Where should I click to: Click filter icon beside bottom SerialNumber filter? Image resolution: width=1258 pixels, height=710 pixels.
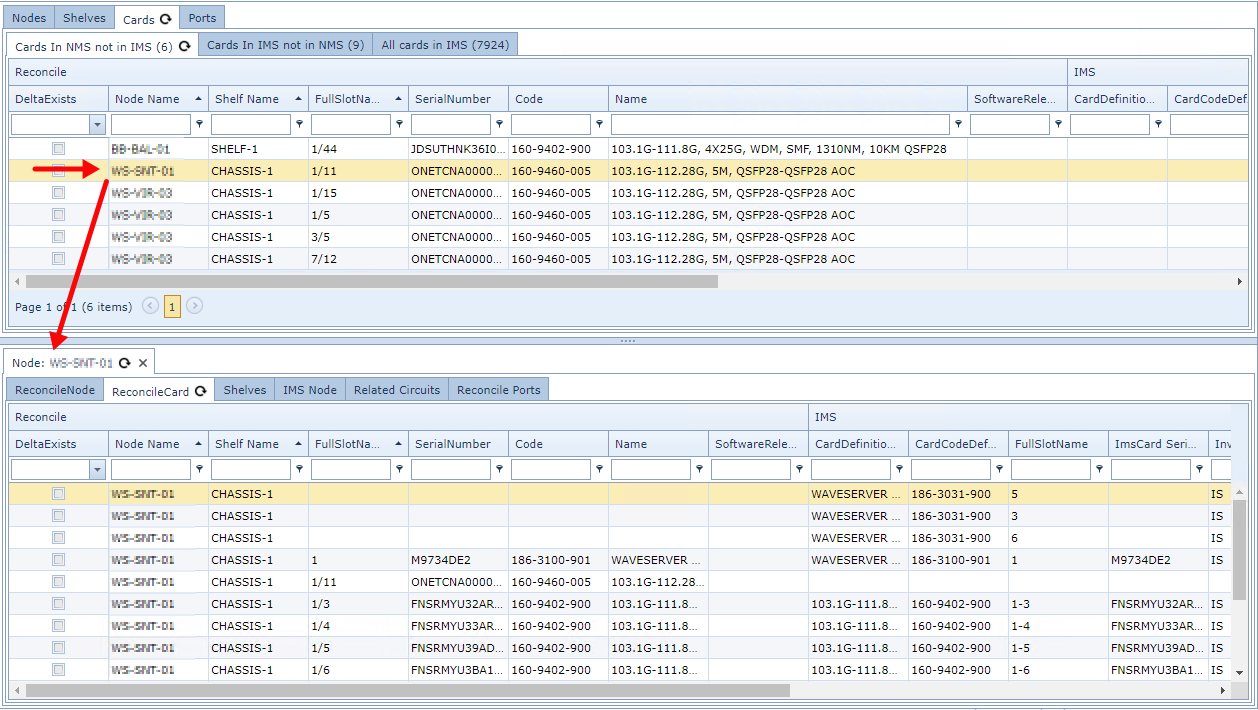[x=499, y=469]
